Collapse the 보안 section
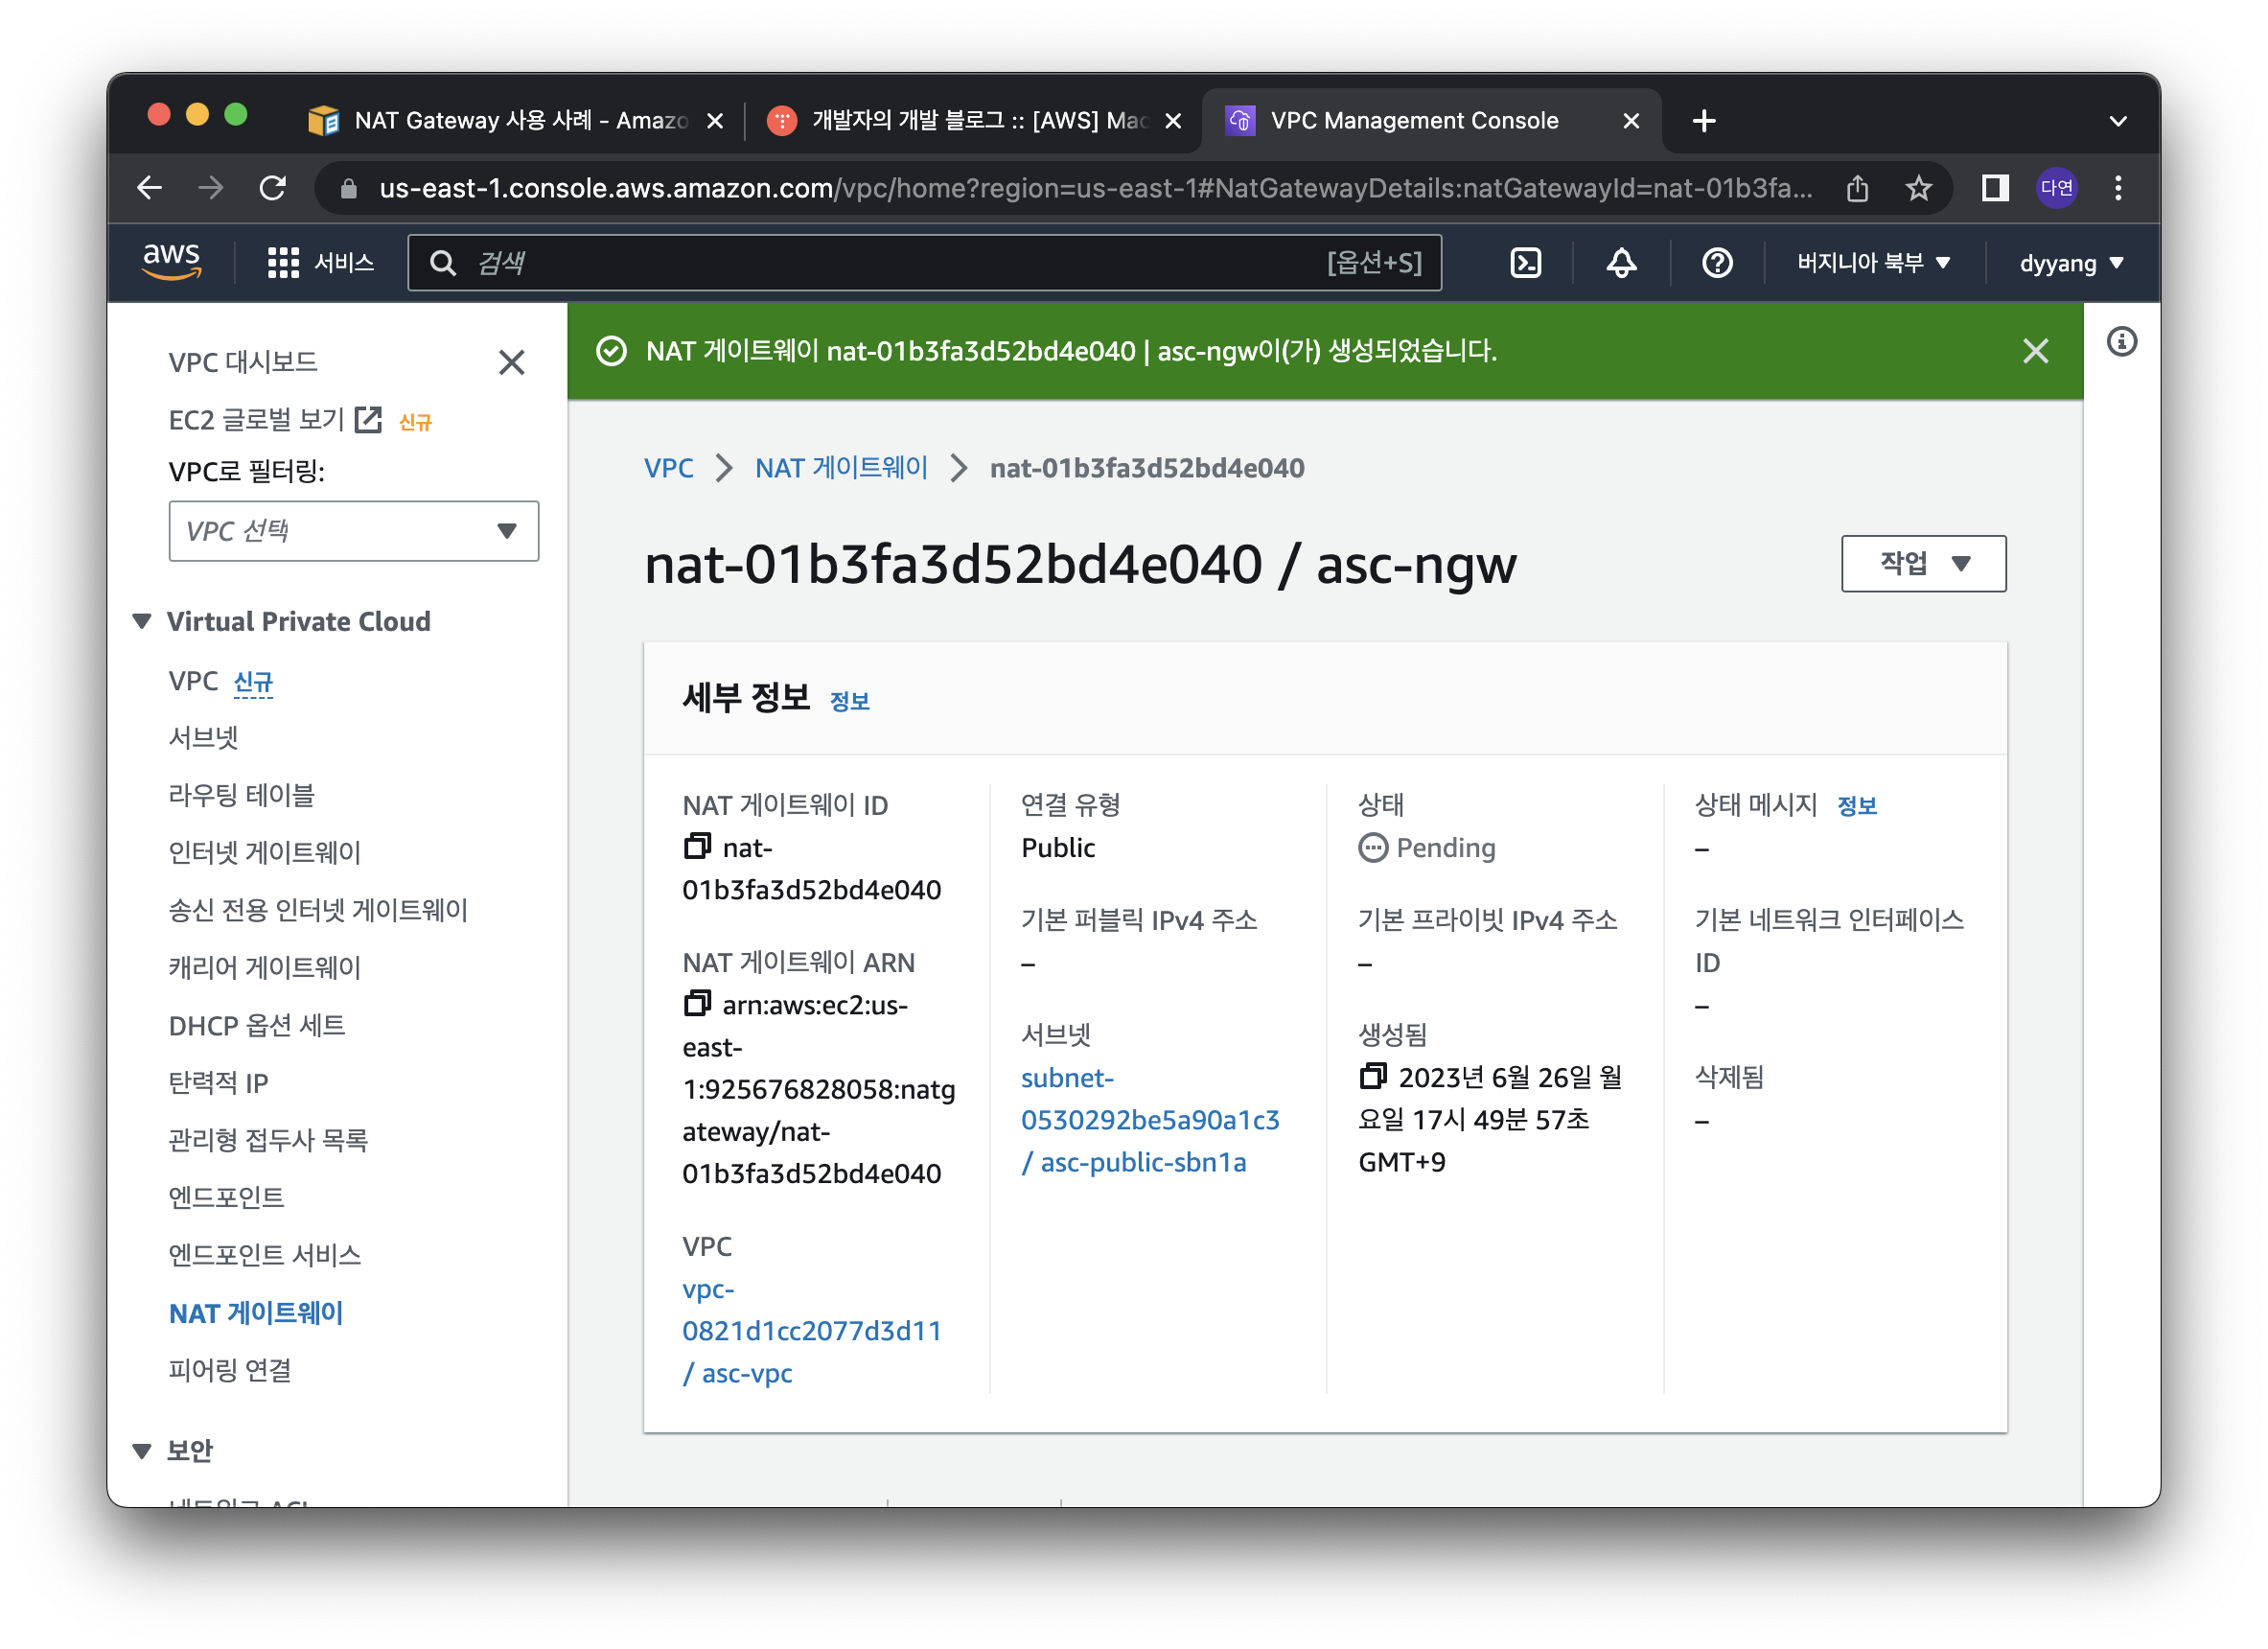 (x=142, y=1450)
